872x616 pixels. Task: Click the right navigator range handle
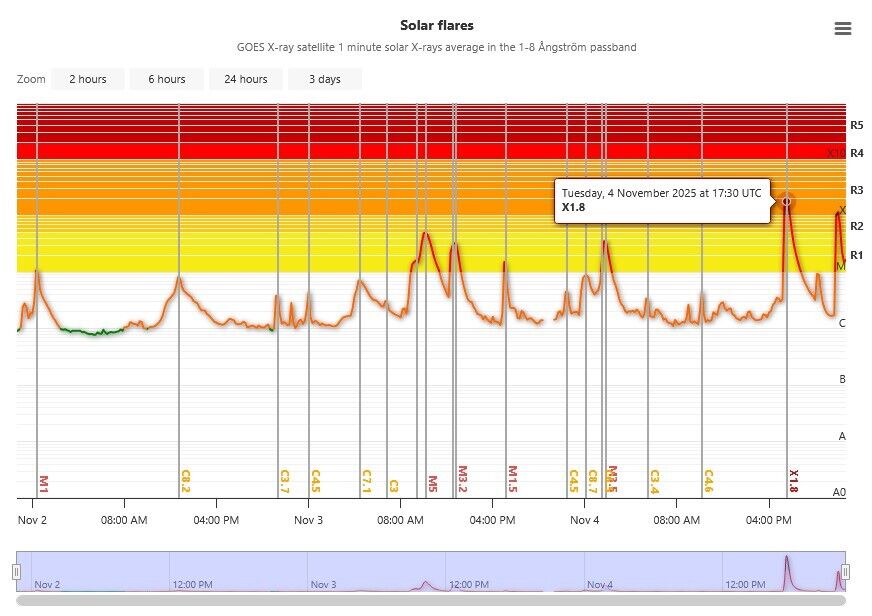[845, 571]
